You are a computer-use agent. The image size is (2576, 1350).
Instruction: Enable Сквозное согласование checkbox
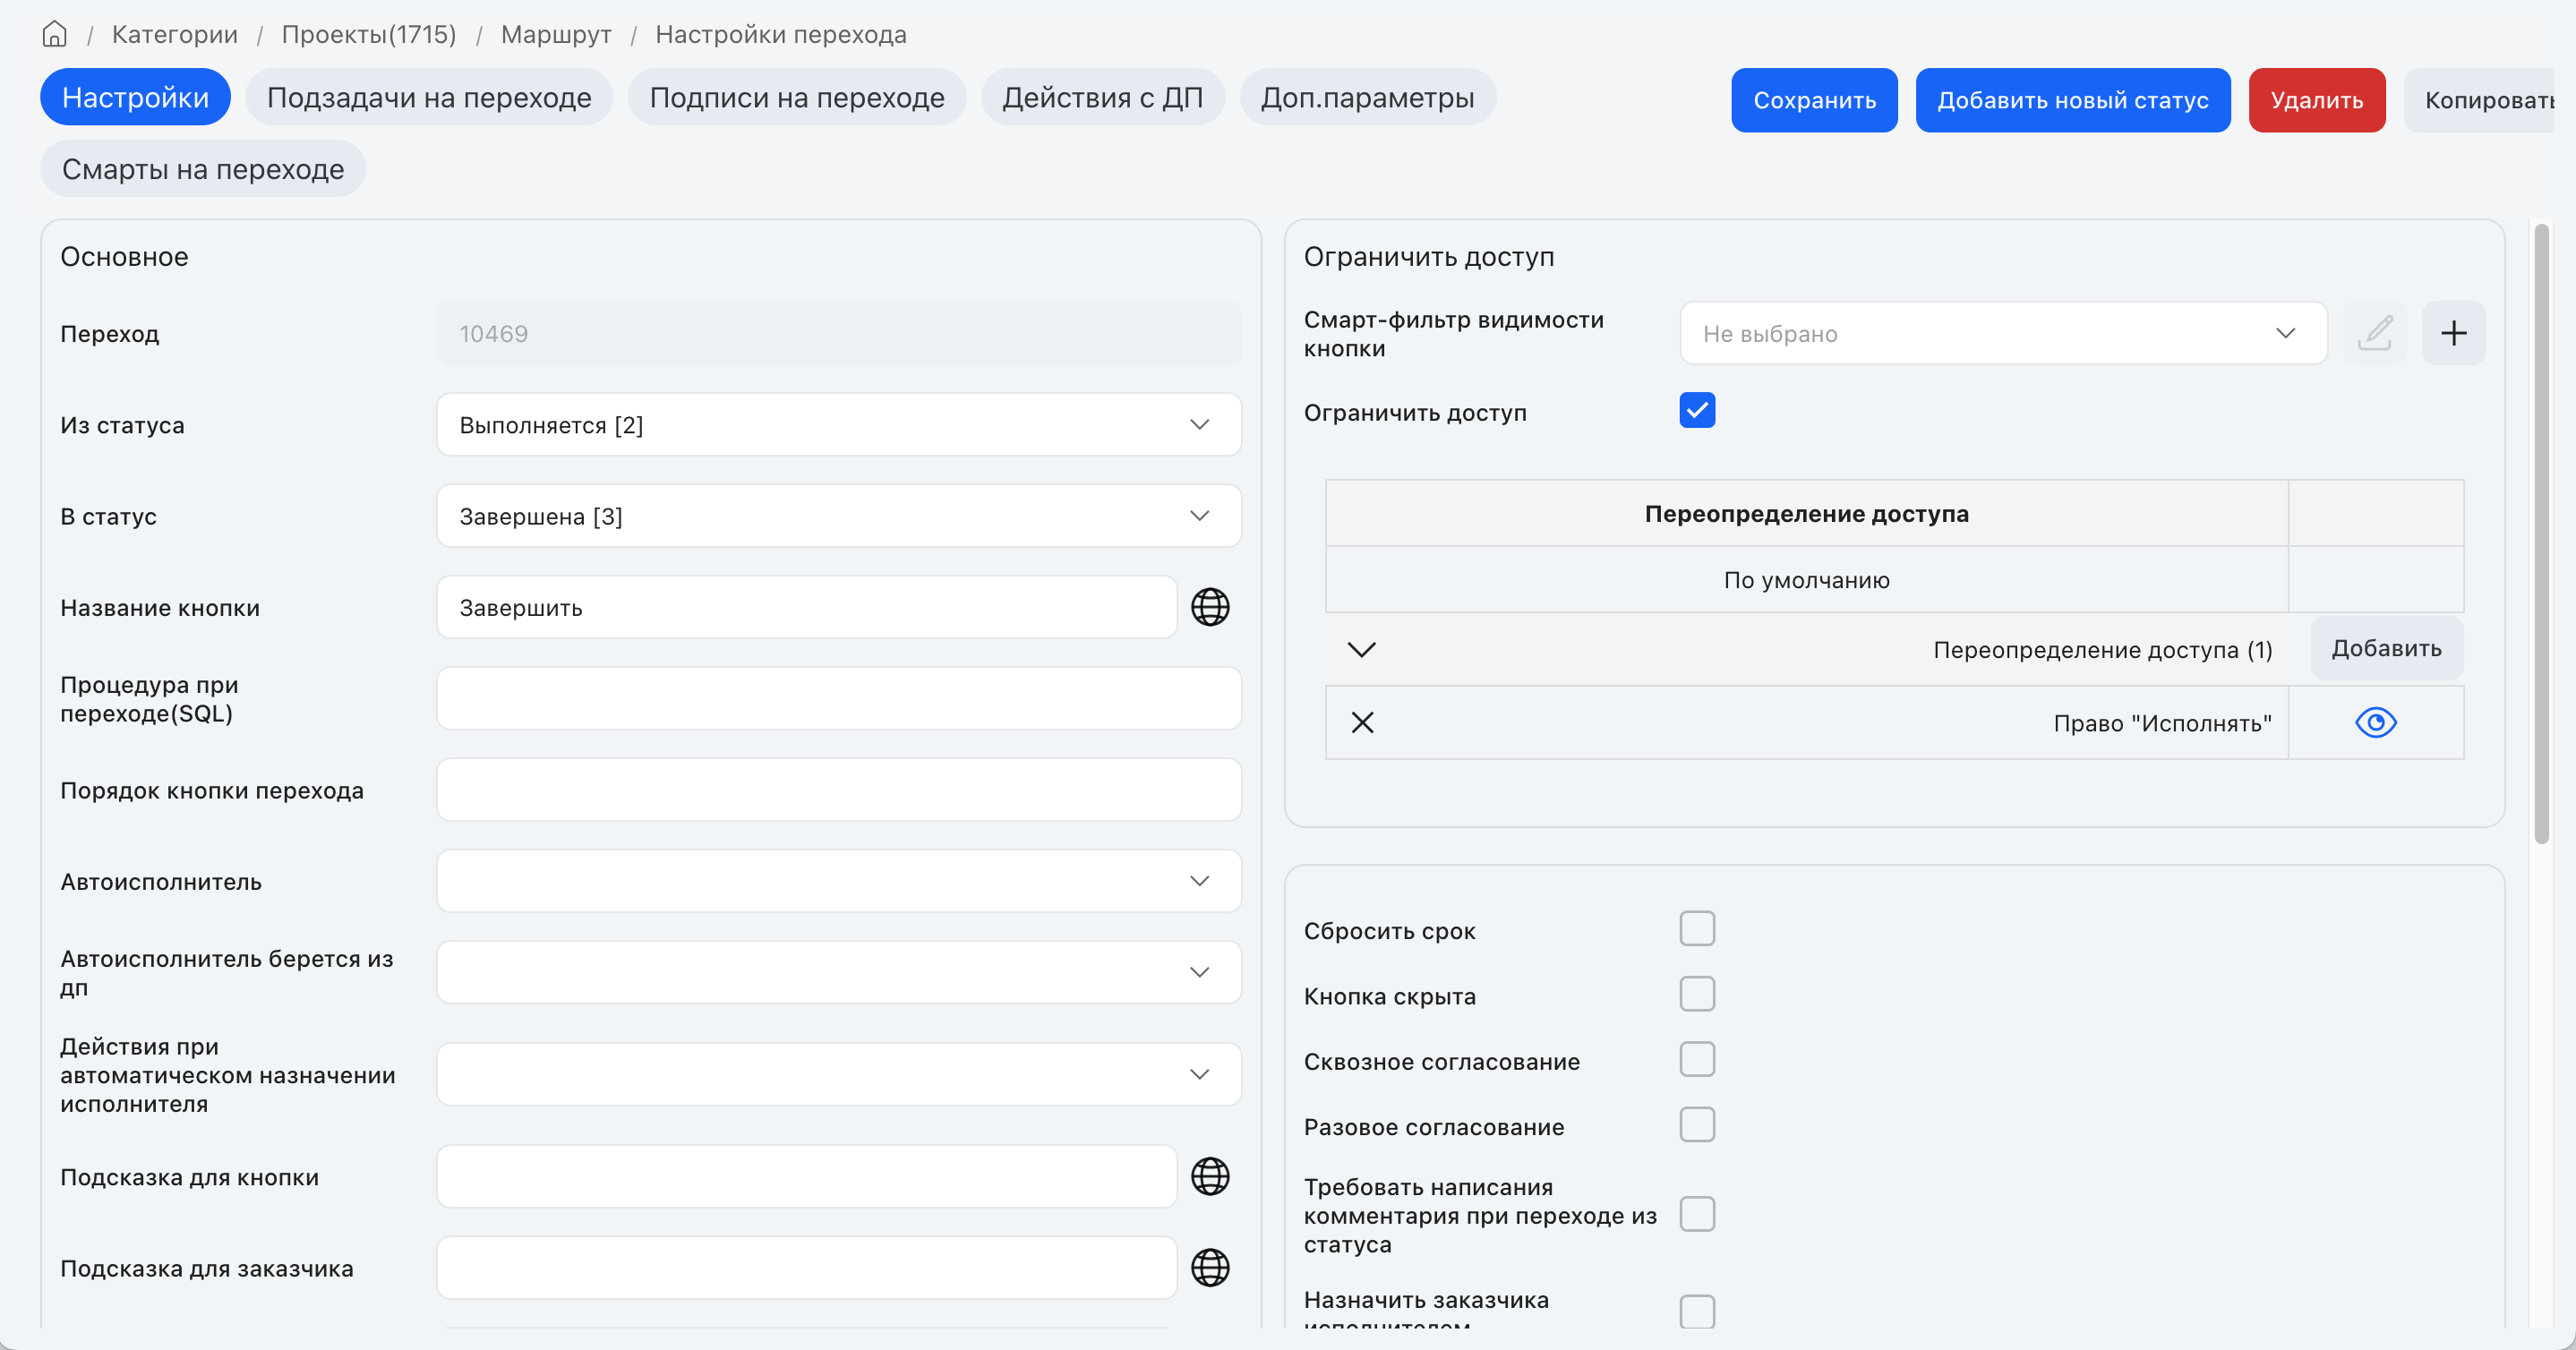click(x=1697, y=1059)
